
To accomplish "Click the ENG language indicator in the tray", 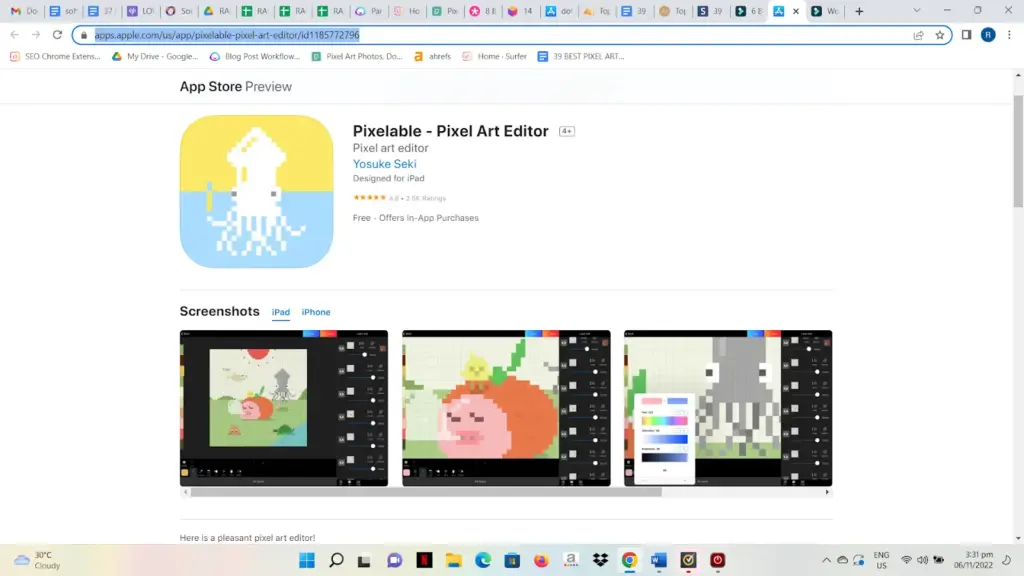I will [x=881, y=560].
